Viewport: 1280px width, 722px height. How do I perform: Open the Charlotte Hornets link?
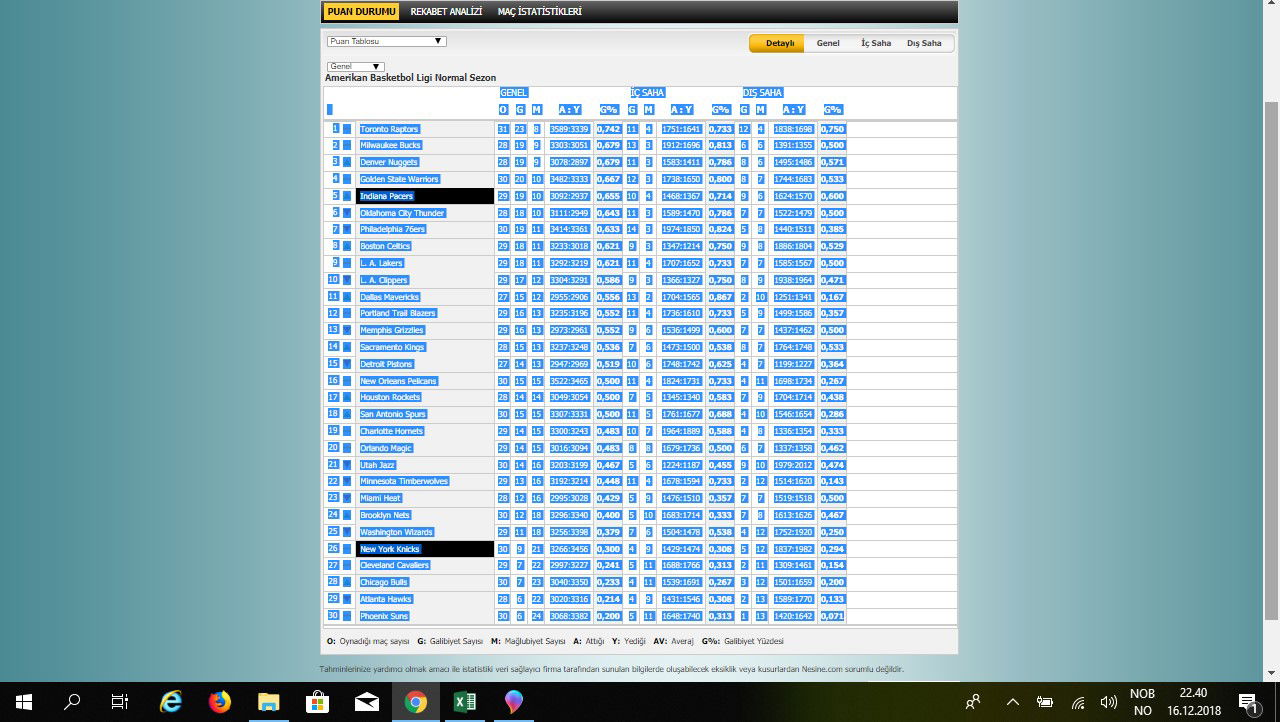[392, 431]
